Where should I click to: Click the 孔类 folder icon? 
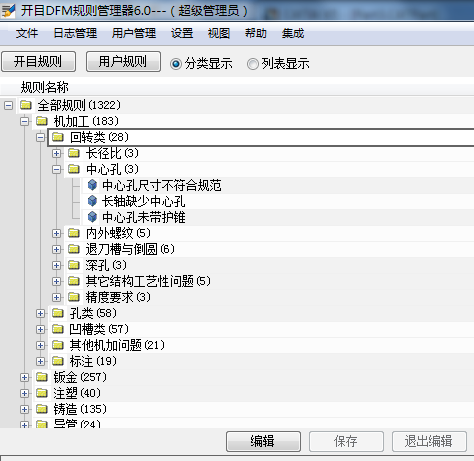coord(58,313)
